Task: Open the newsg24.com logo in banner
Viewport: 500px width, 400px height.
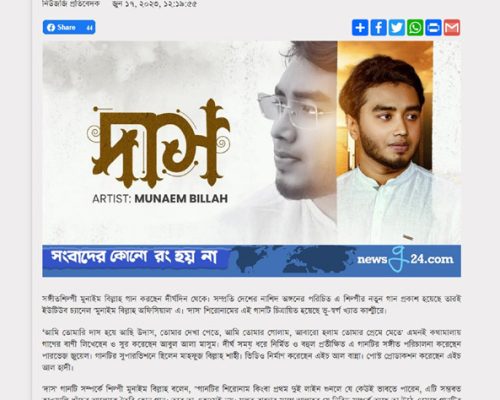Action: (405, 259)
